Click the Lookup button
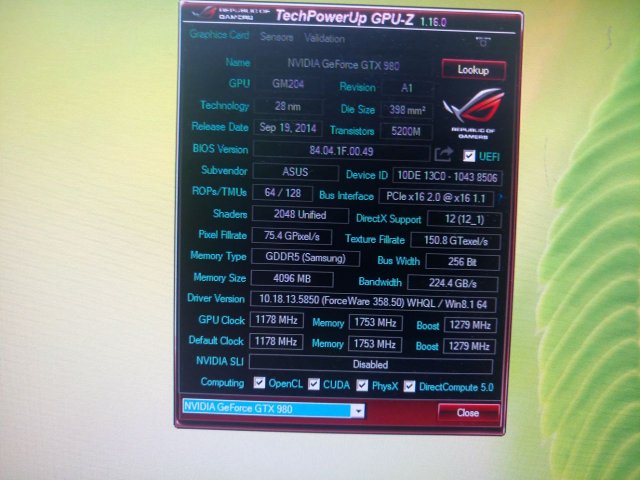 (473, 70)
